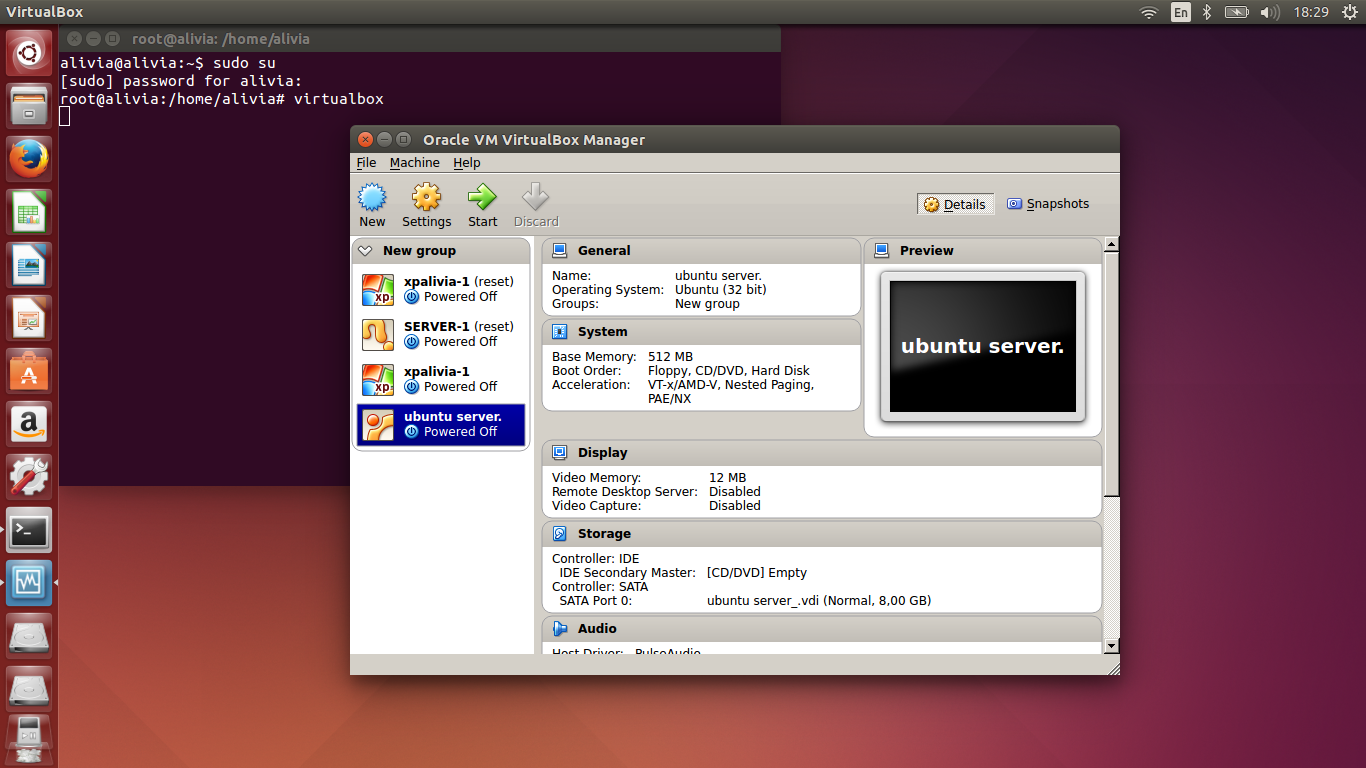Viewport: 1366px width, 768px height.
Task: Click the SERVER-1 (reset) machine icon
Action: point(378,335)
